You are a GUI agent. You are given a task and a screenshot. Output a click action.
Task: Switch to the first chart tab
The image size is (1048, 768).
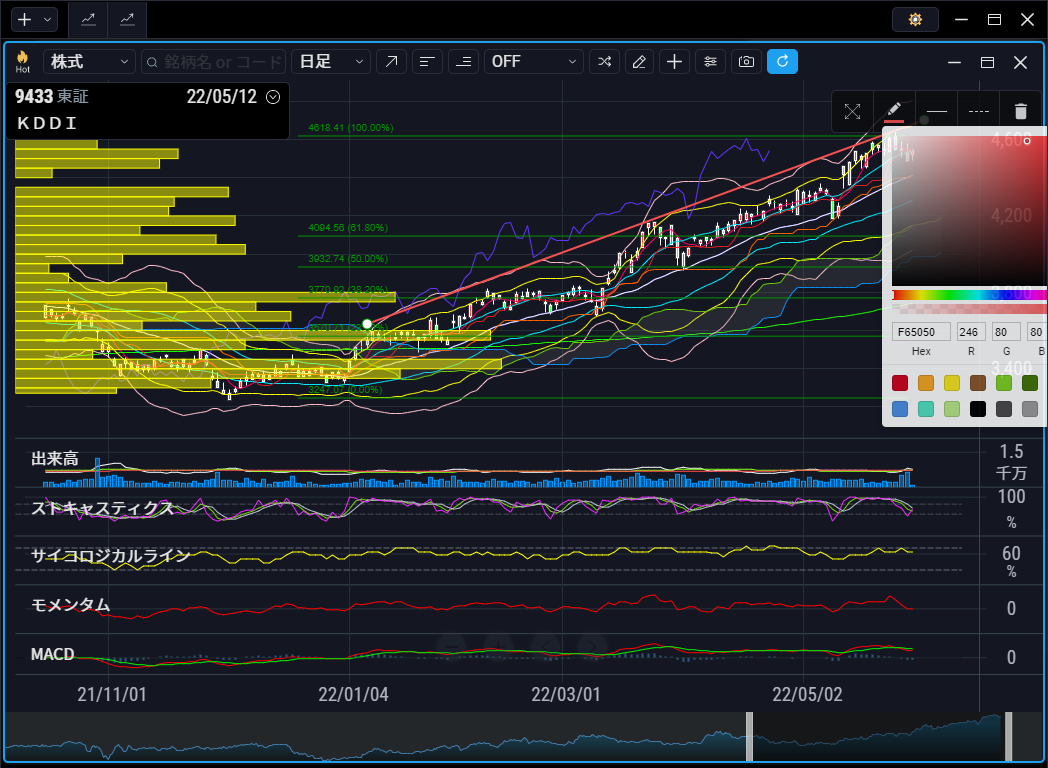[x=89, y=19]
